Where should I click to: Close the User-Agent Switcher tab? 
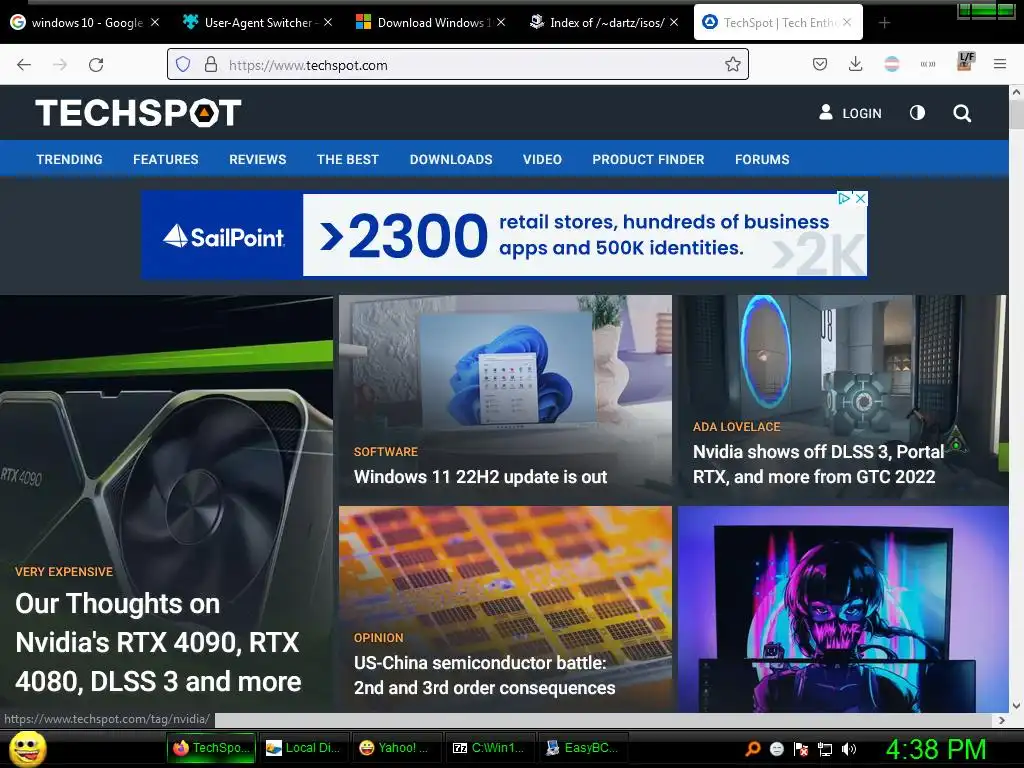(x=328, y=22)
